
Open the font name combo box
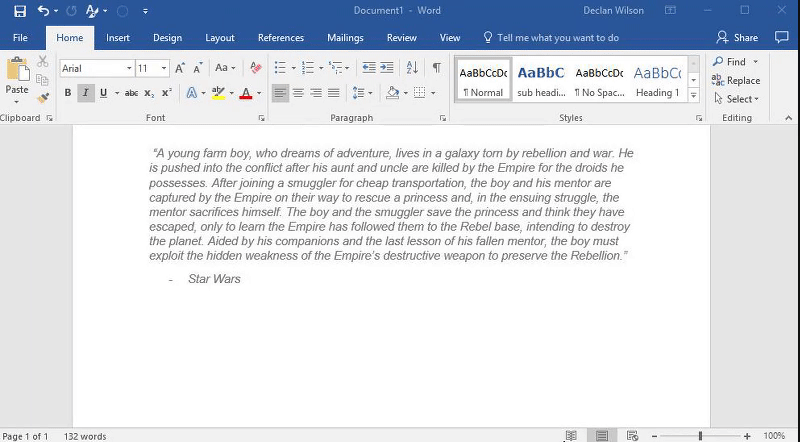(x=96, y=68)
